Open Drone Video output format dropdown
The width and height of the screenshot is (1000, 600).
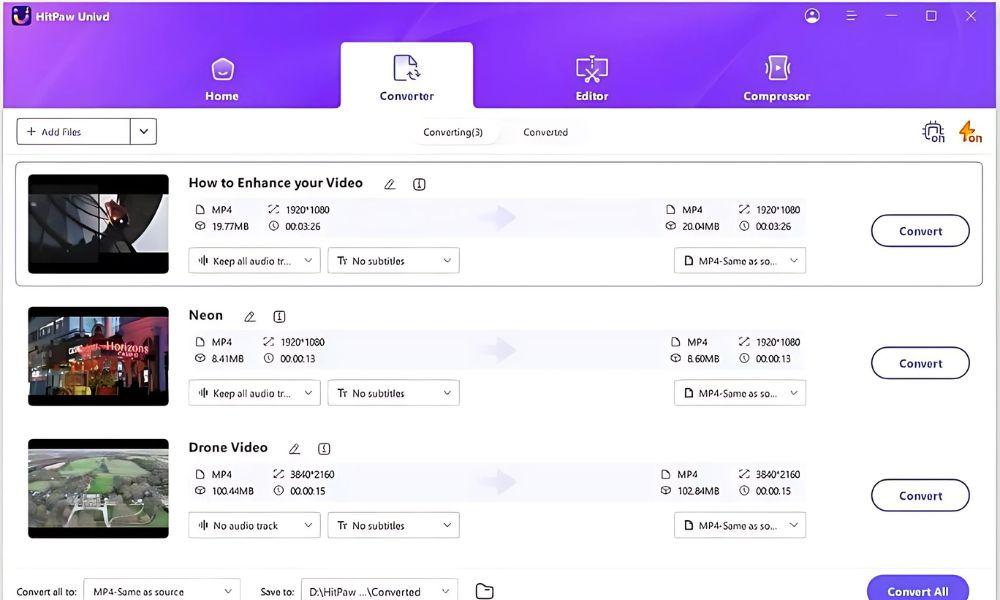coord(740,525)
